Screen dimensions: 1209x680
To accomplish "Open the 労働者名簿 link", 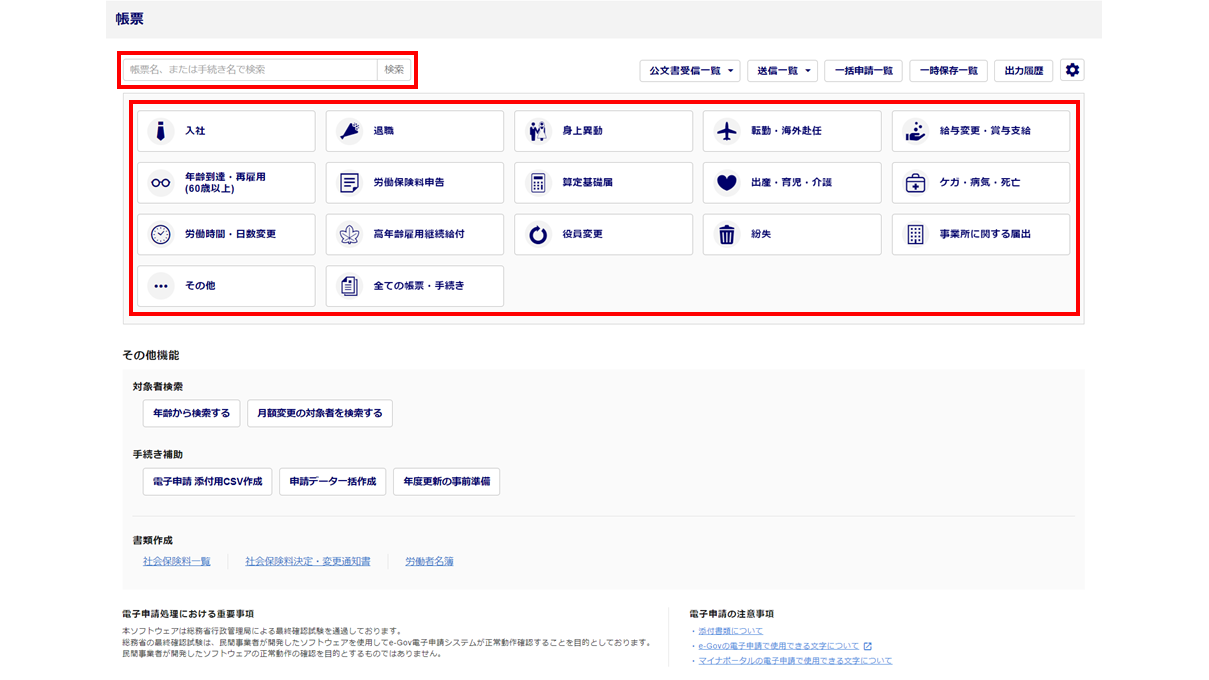I will click(x=429, y=562).
